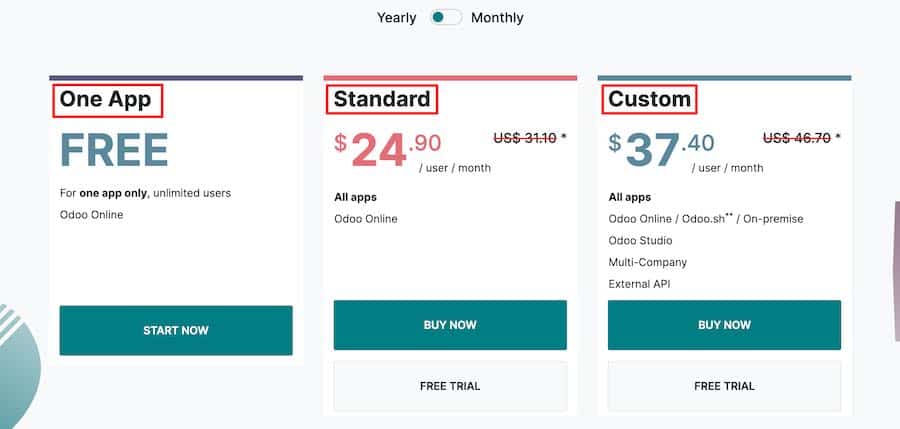Click Multi-Company feature in Custom plan
The width and height of the screenshot is (900, 429).
tap(647, 262)
